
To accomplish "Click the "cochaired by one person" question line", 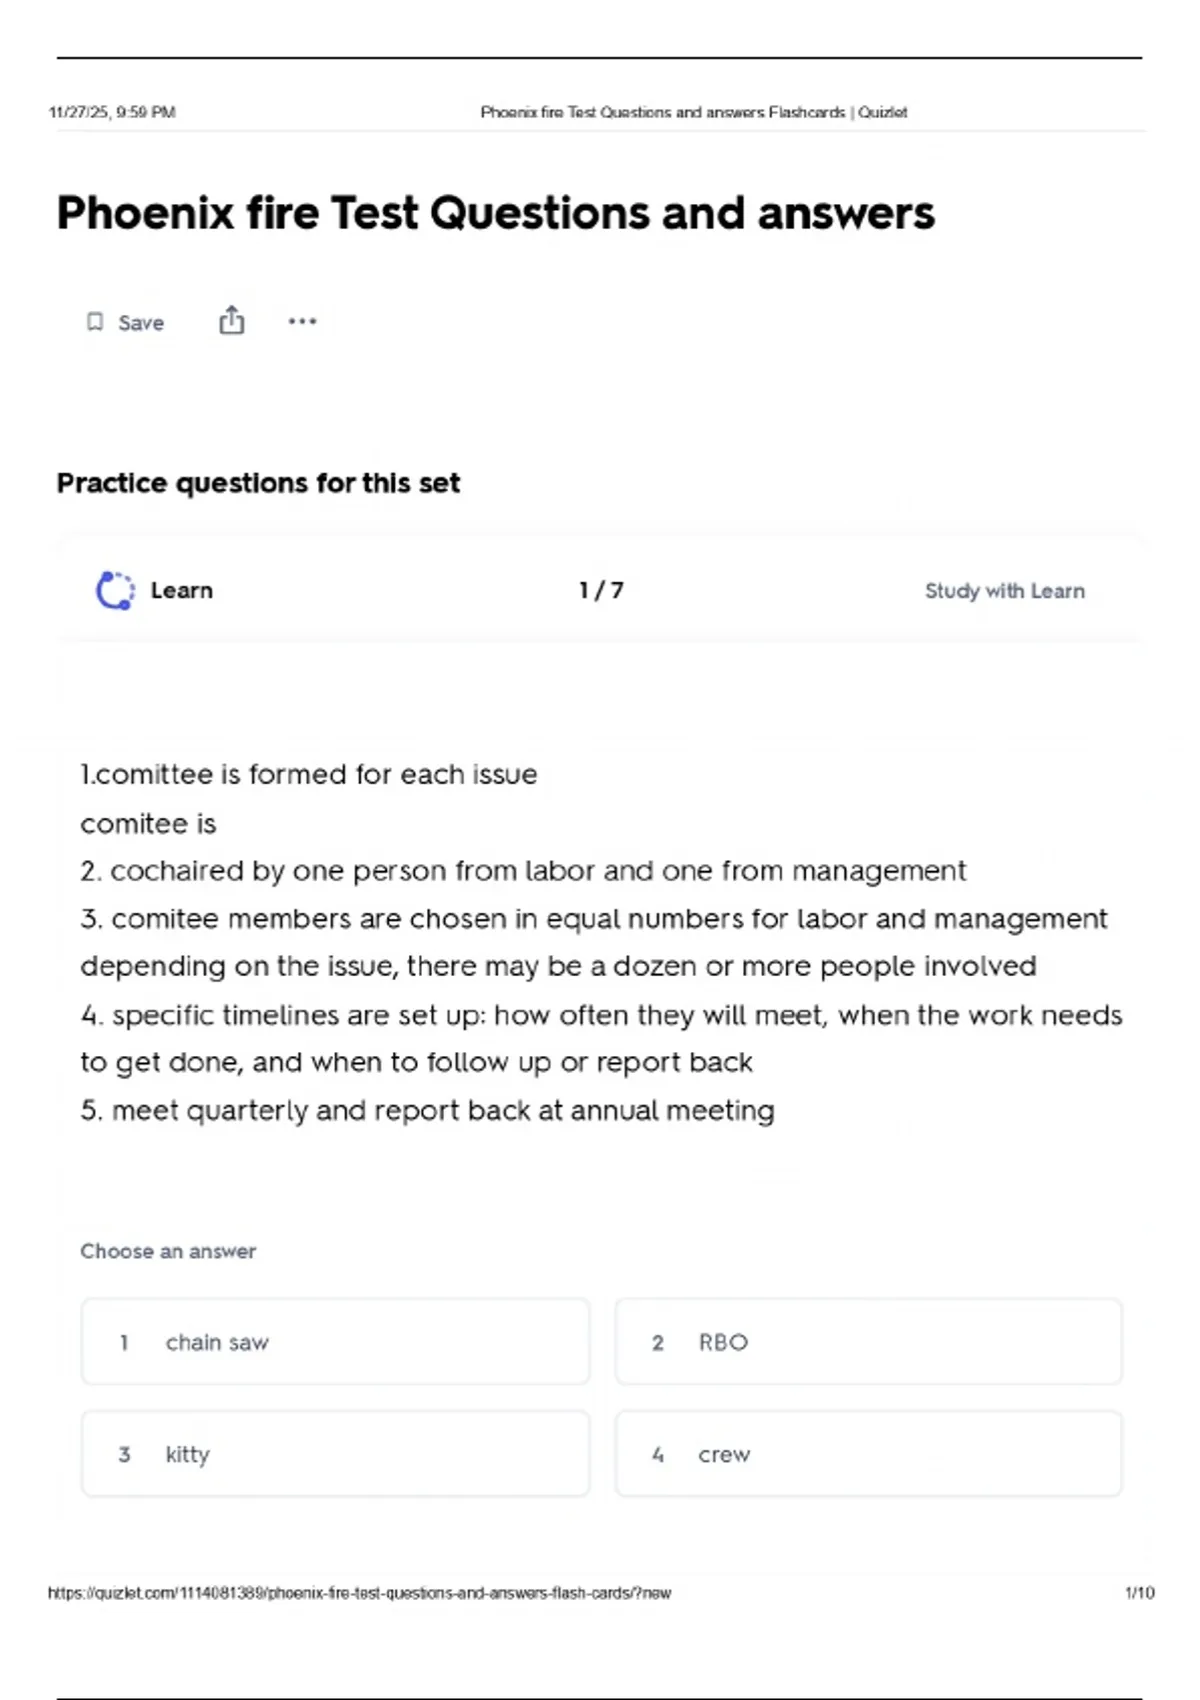I will click(523, 871).
